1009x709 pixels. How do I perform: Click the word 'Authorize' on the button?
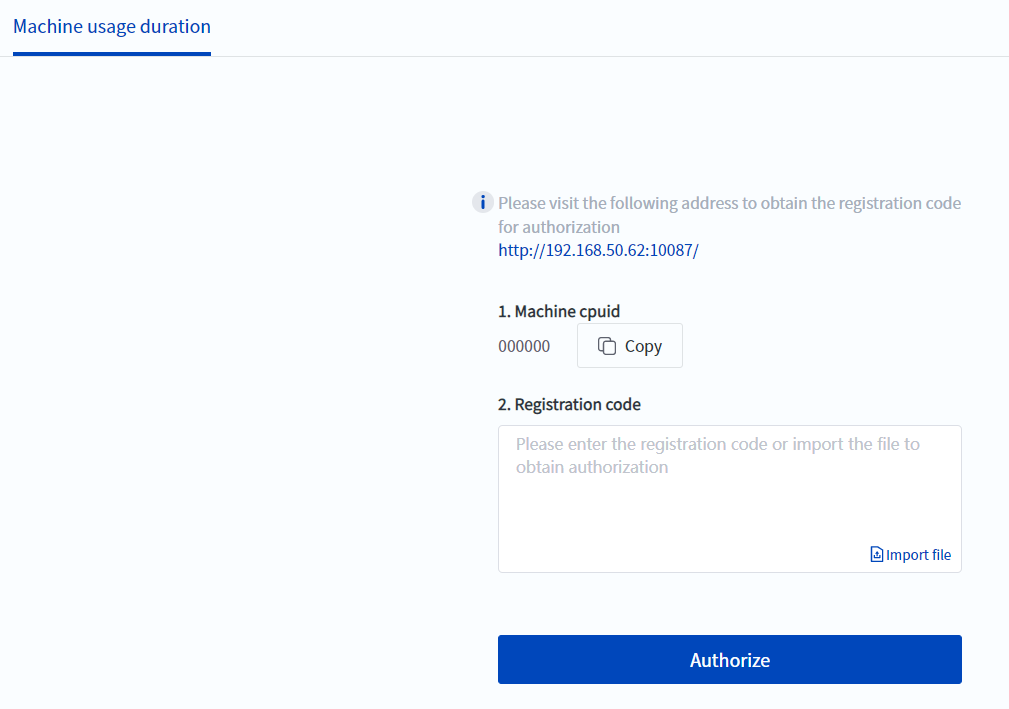pos(730,660)
